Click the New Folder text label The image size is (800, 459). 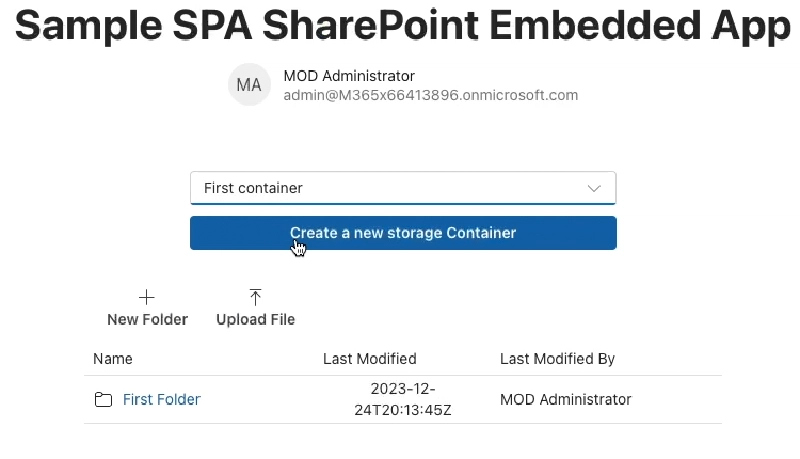[x=147, y=320]
